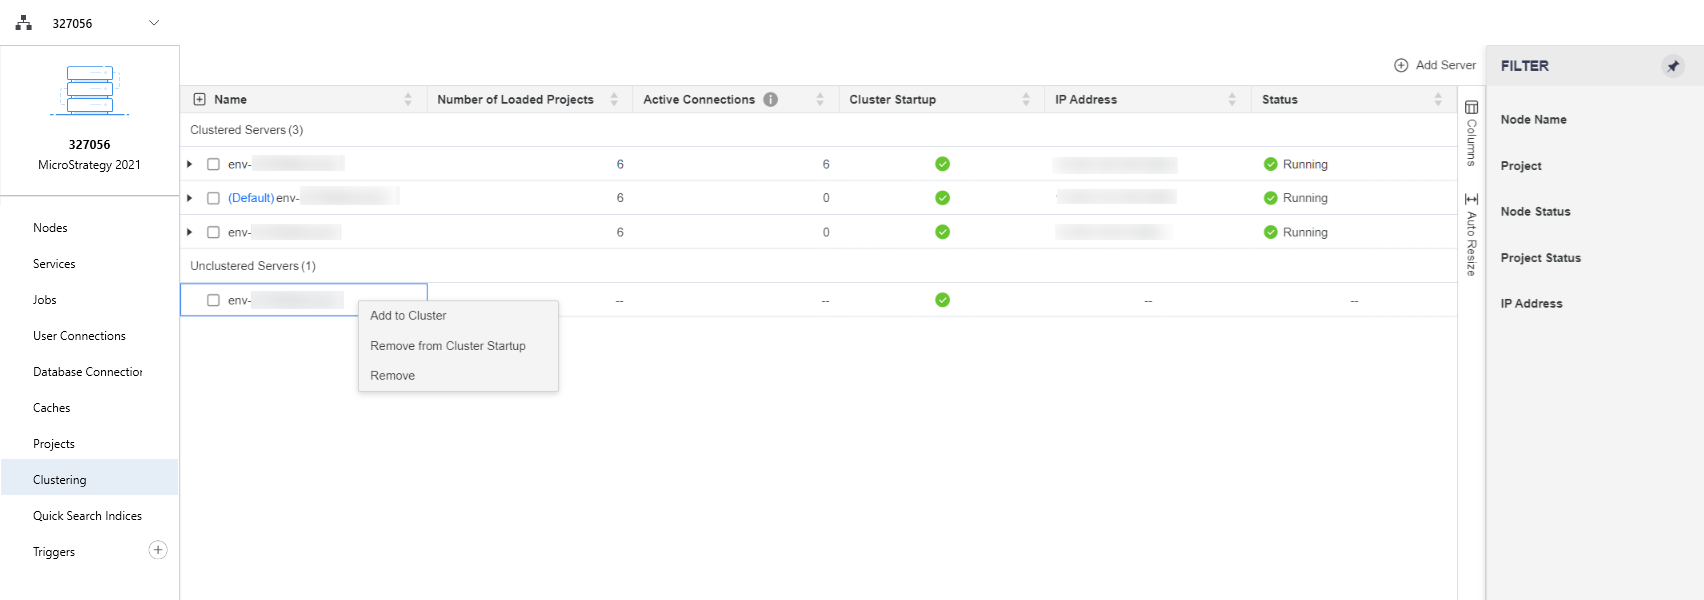Click the plus icon beside Triggers

click(x=158, y=550)
